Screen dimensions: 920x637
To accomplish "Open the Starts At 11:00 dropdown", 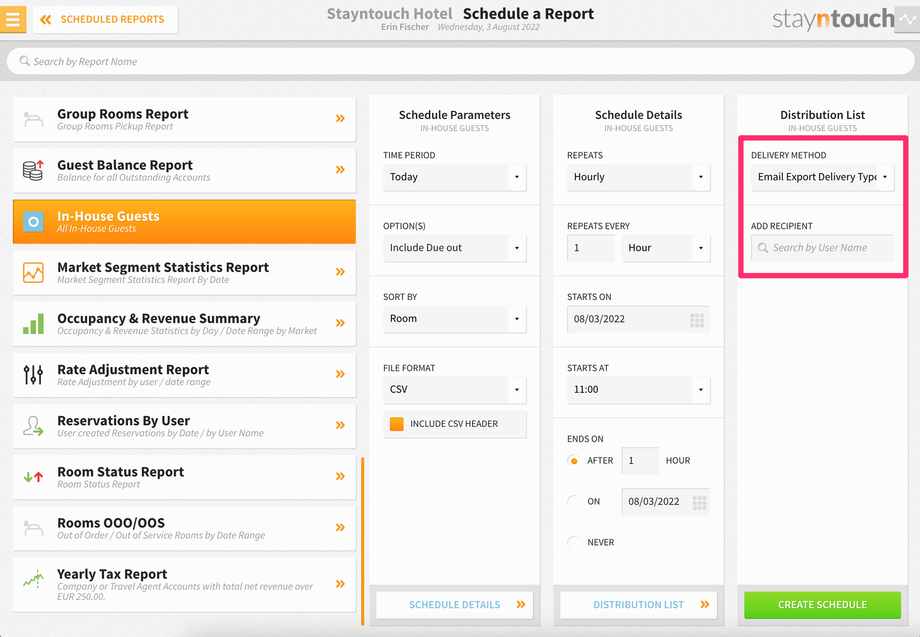I will pos(638,390).
